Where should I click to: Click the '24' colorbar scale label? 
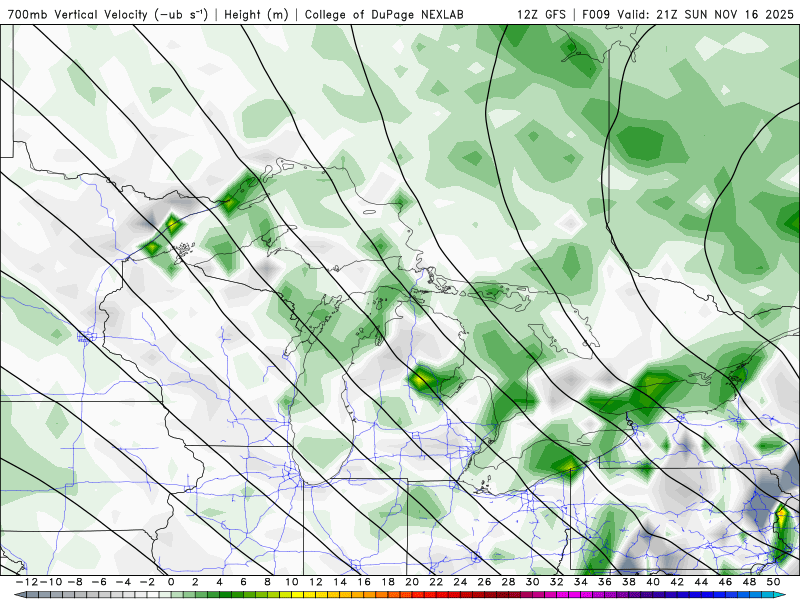pyautogui.click(x=460, y=582)
